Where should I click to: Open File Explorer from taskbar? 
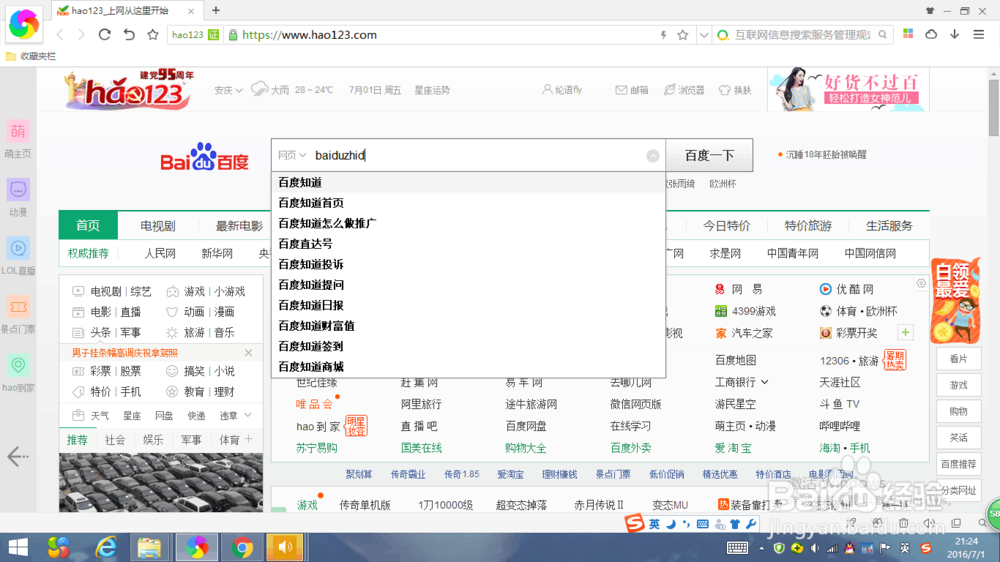[149, 547]
